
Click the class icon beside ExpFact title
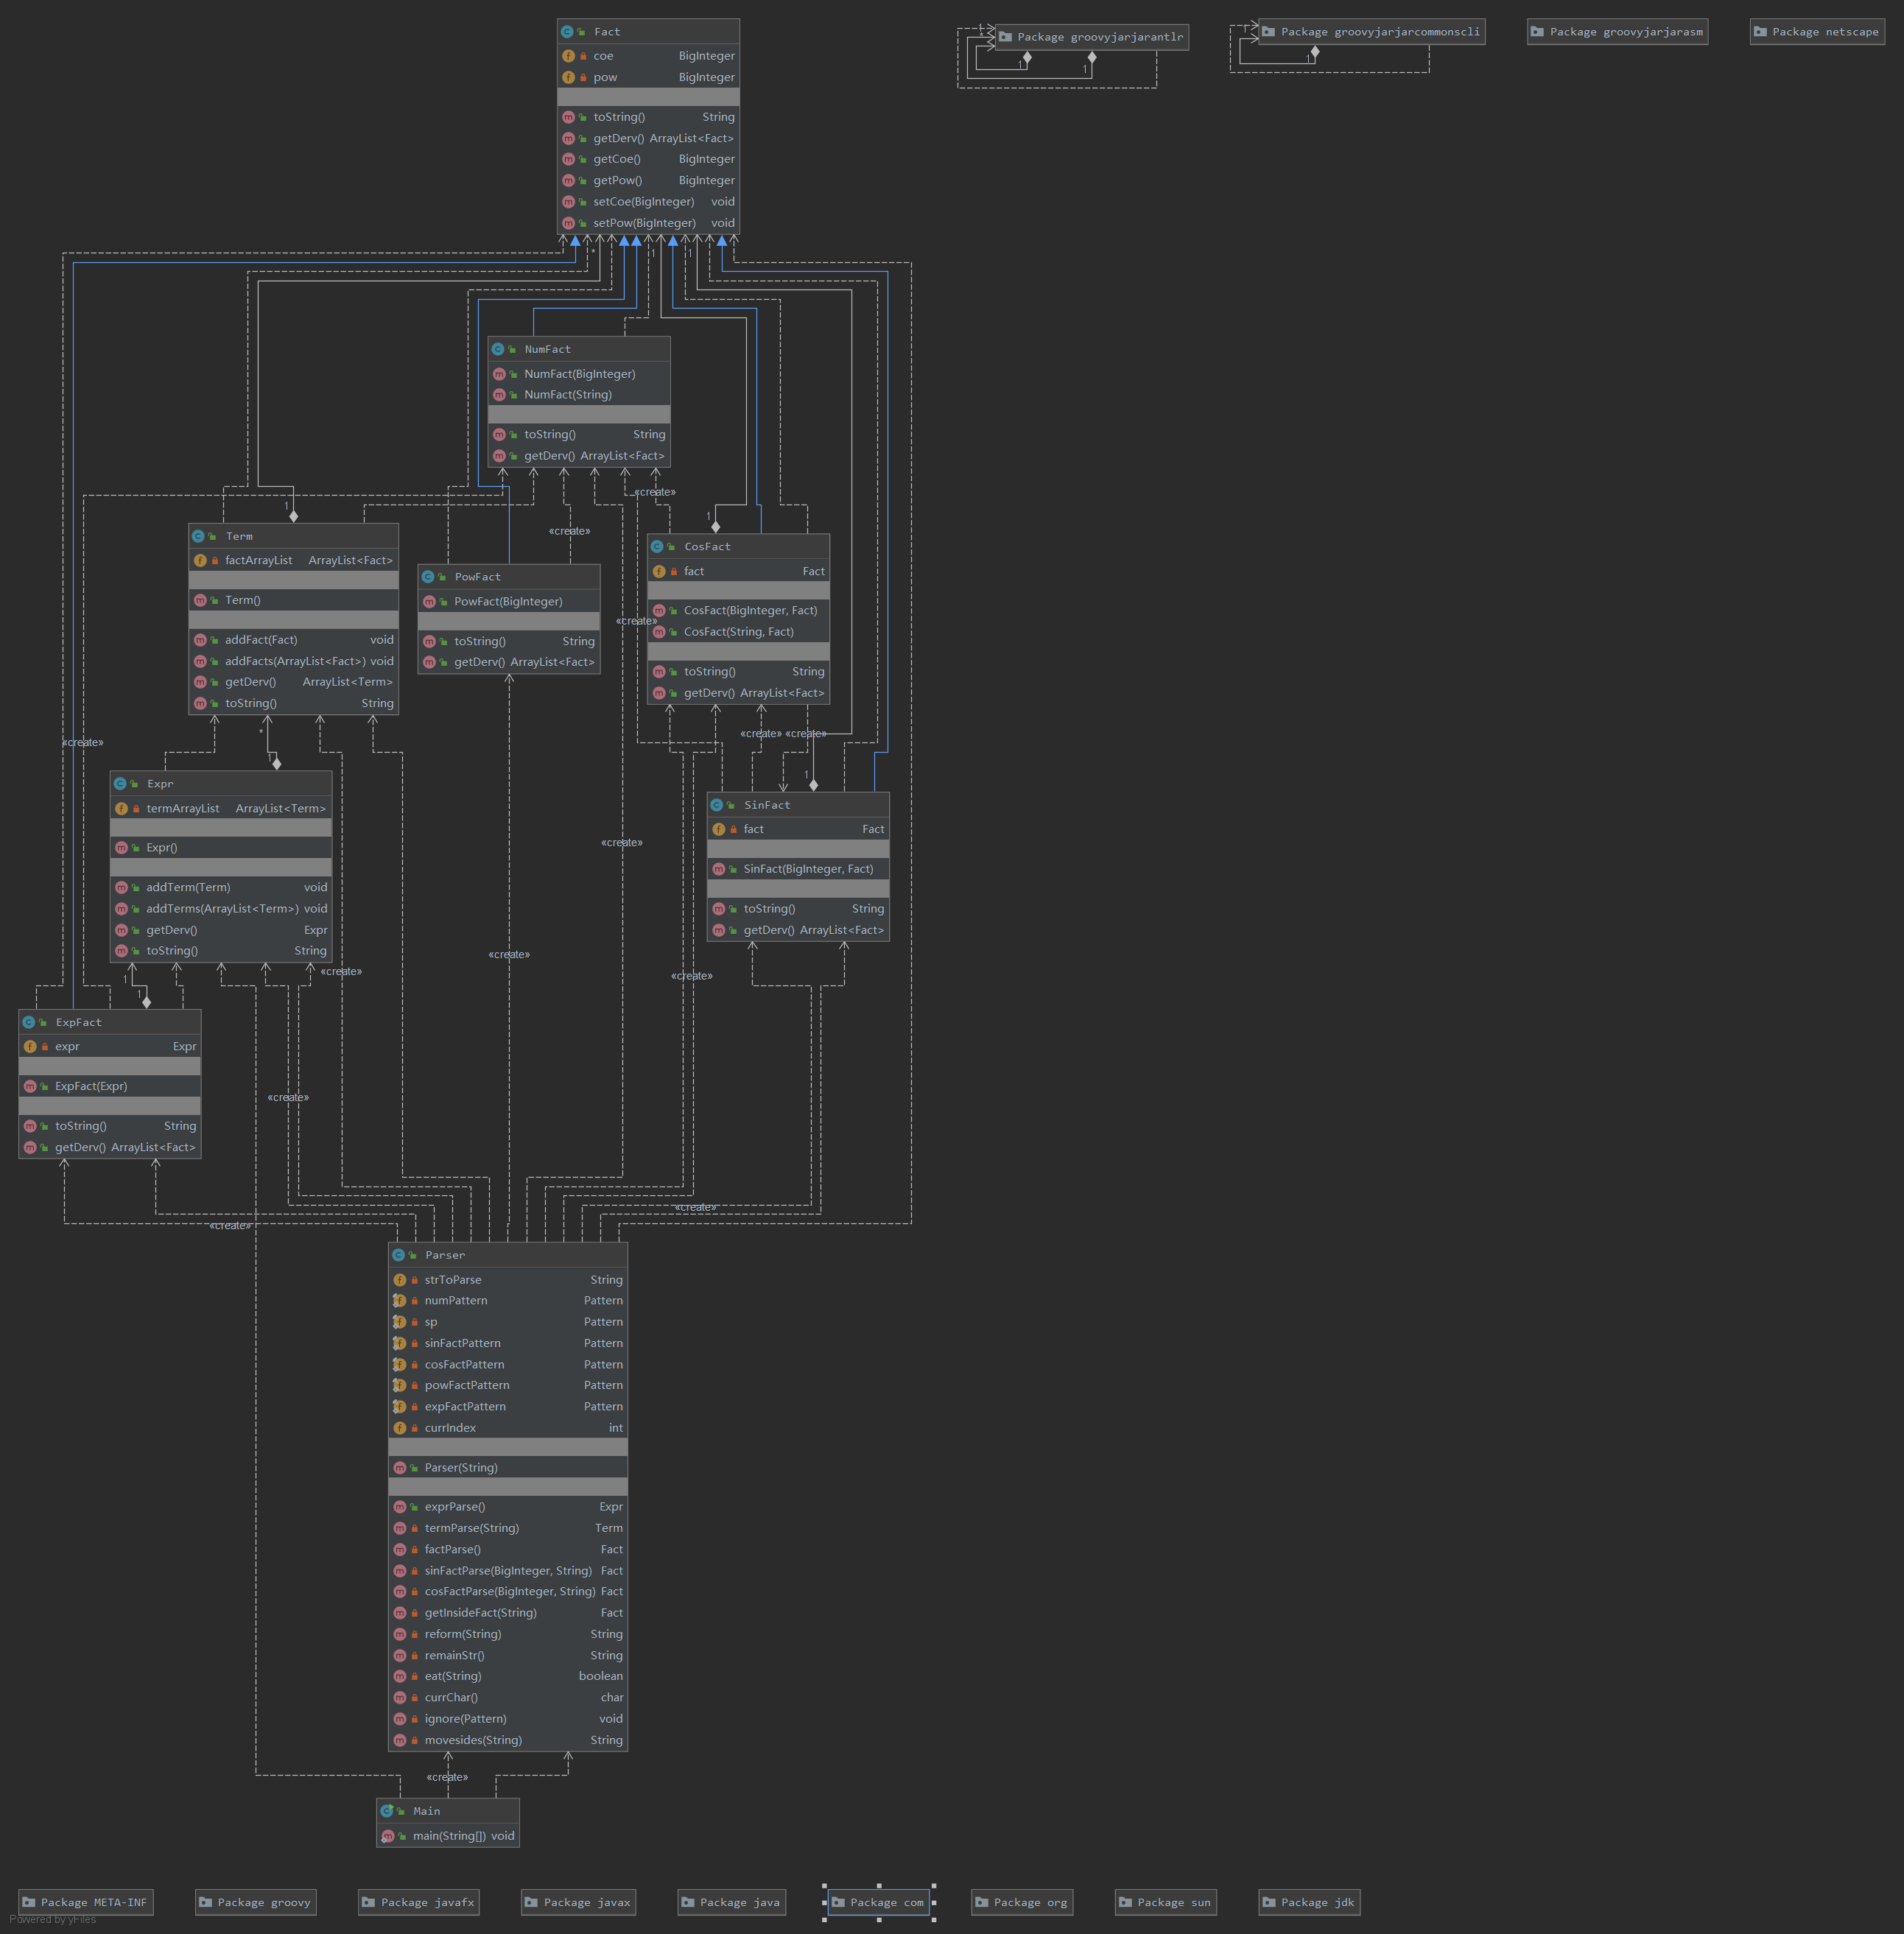pyautogui.click(x=29, y=1022)
